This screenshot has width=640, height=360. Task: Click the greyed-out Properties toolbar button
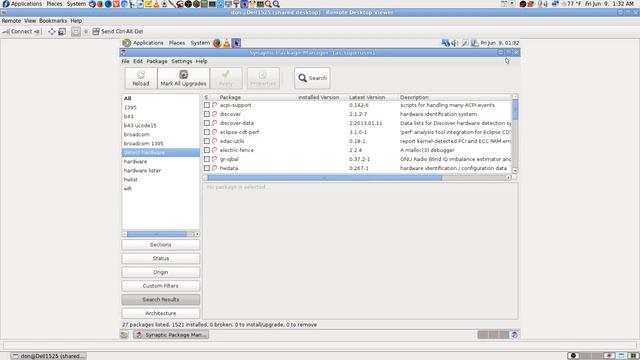coord(263,78)
